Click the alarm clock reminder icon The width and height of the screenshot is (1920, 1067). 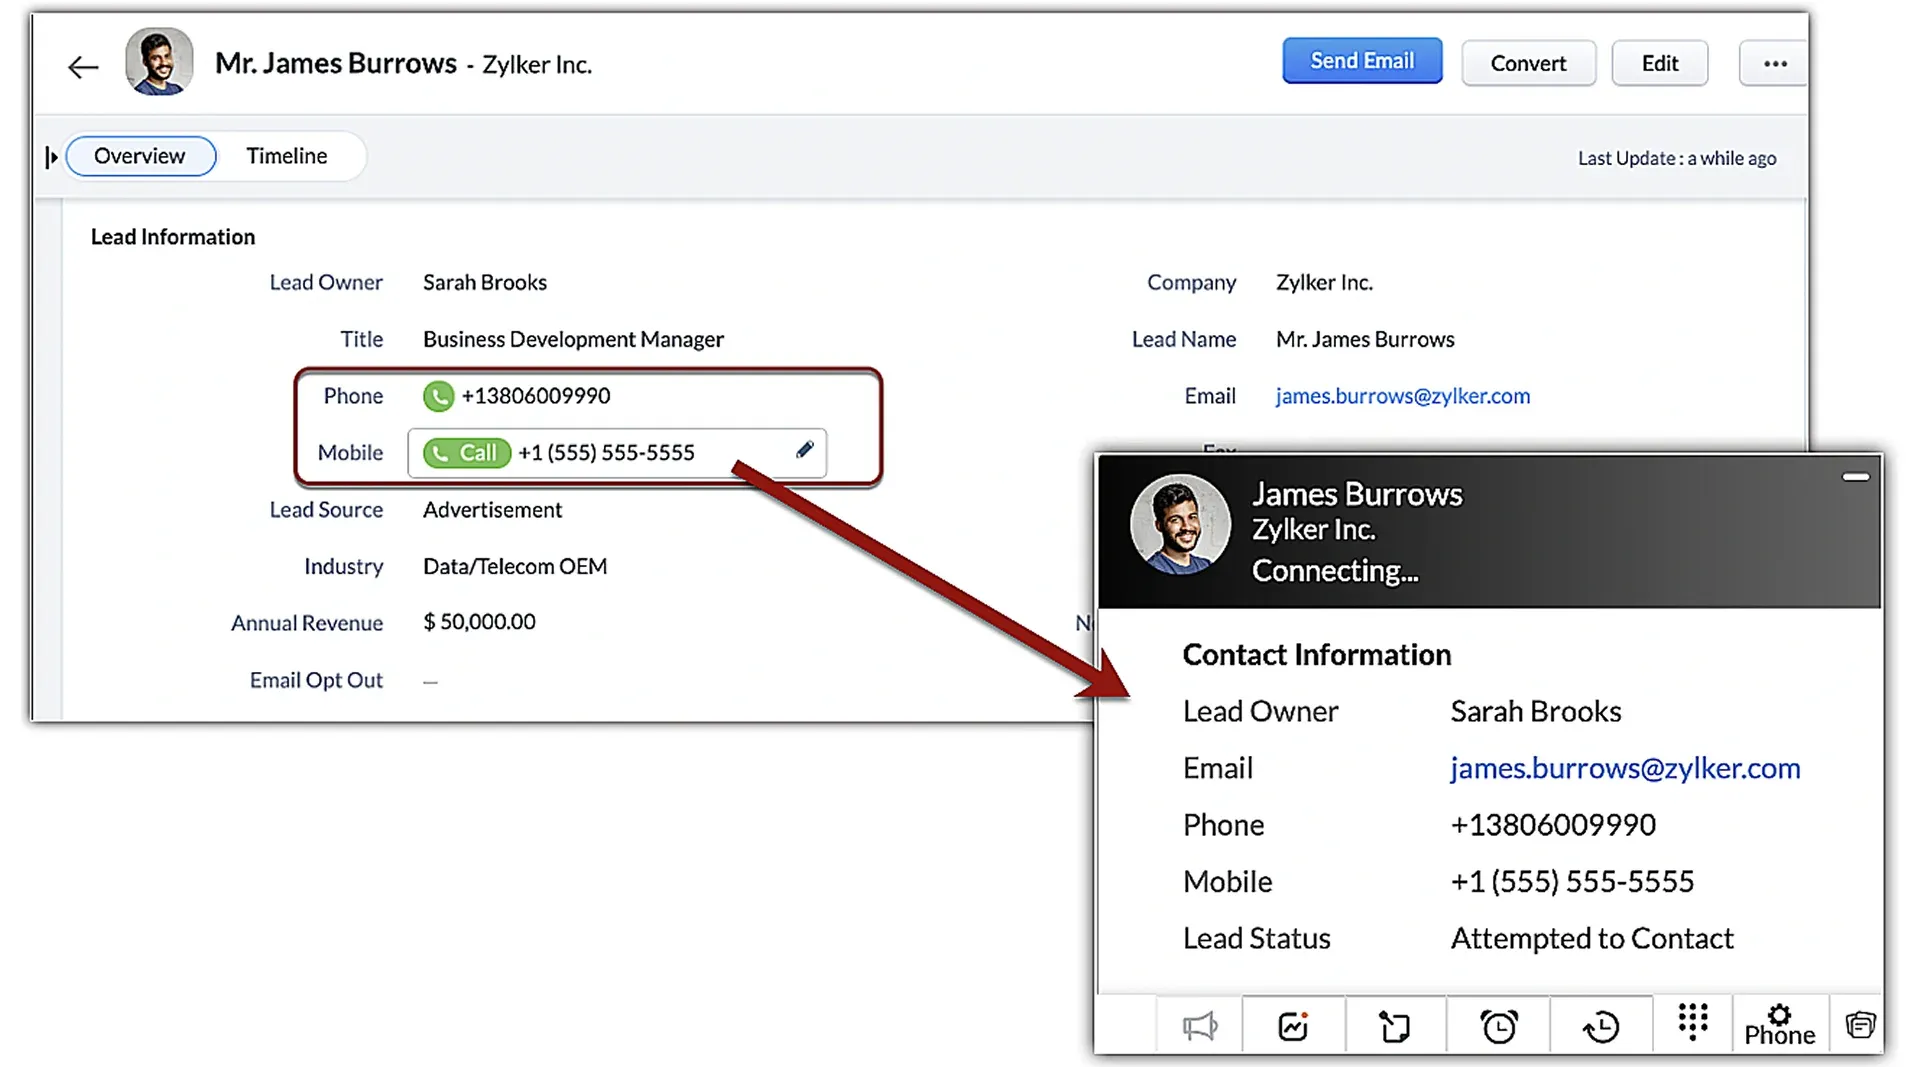pyautogui.click(x=1498, y=1026)
